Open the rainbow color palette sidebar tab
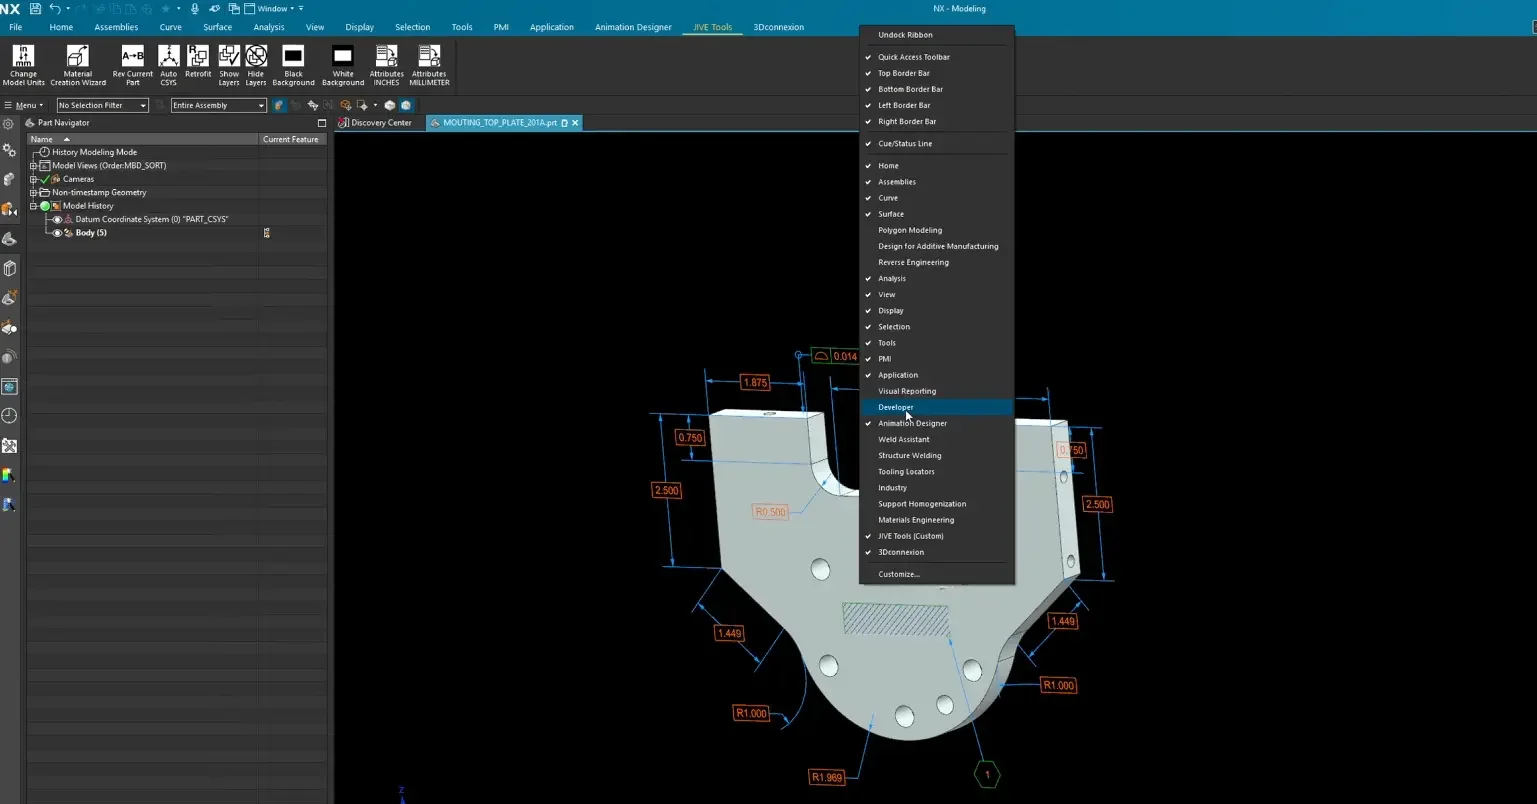Image resolution: width=1537 pixels, height=804 pixels. 9,475
